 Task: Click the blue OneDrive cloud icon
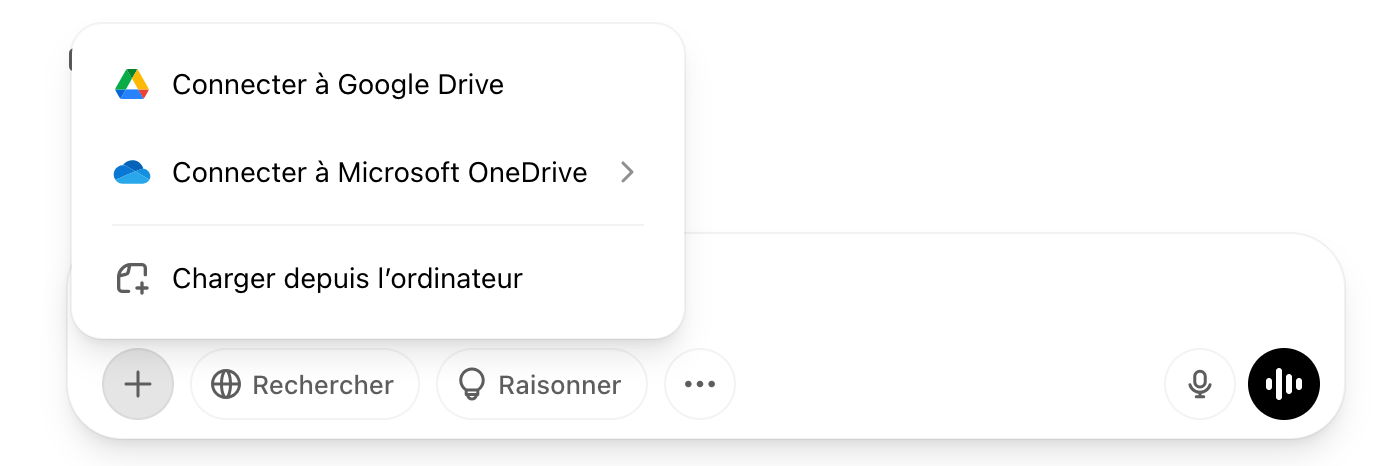132,173
